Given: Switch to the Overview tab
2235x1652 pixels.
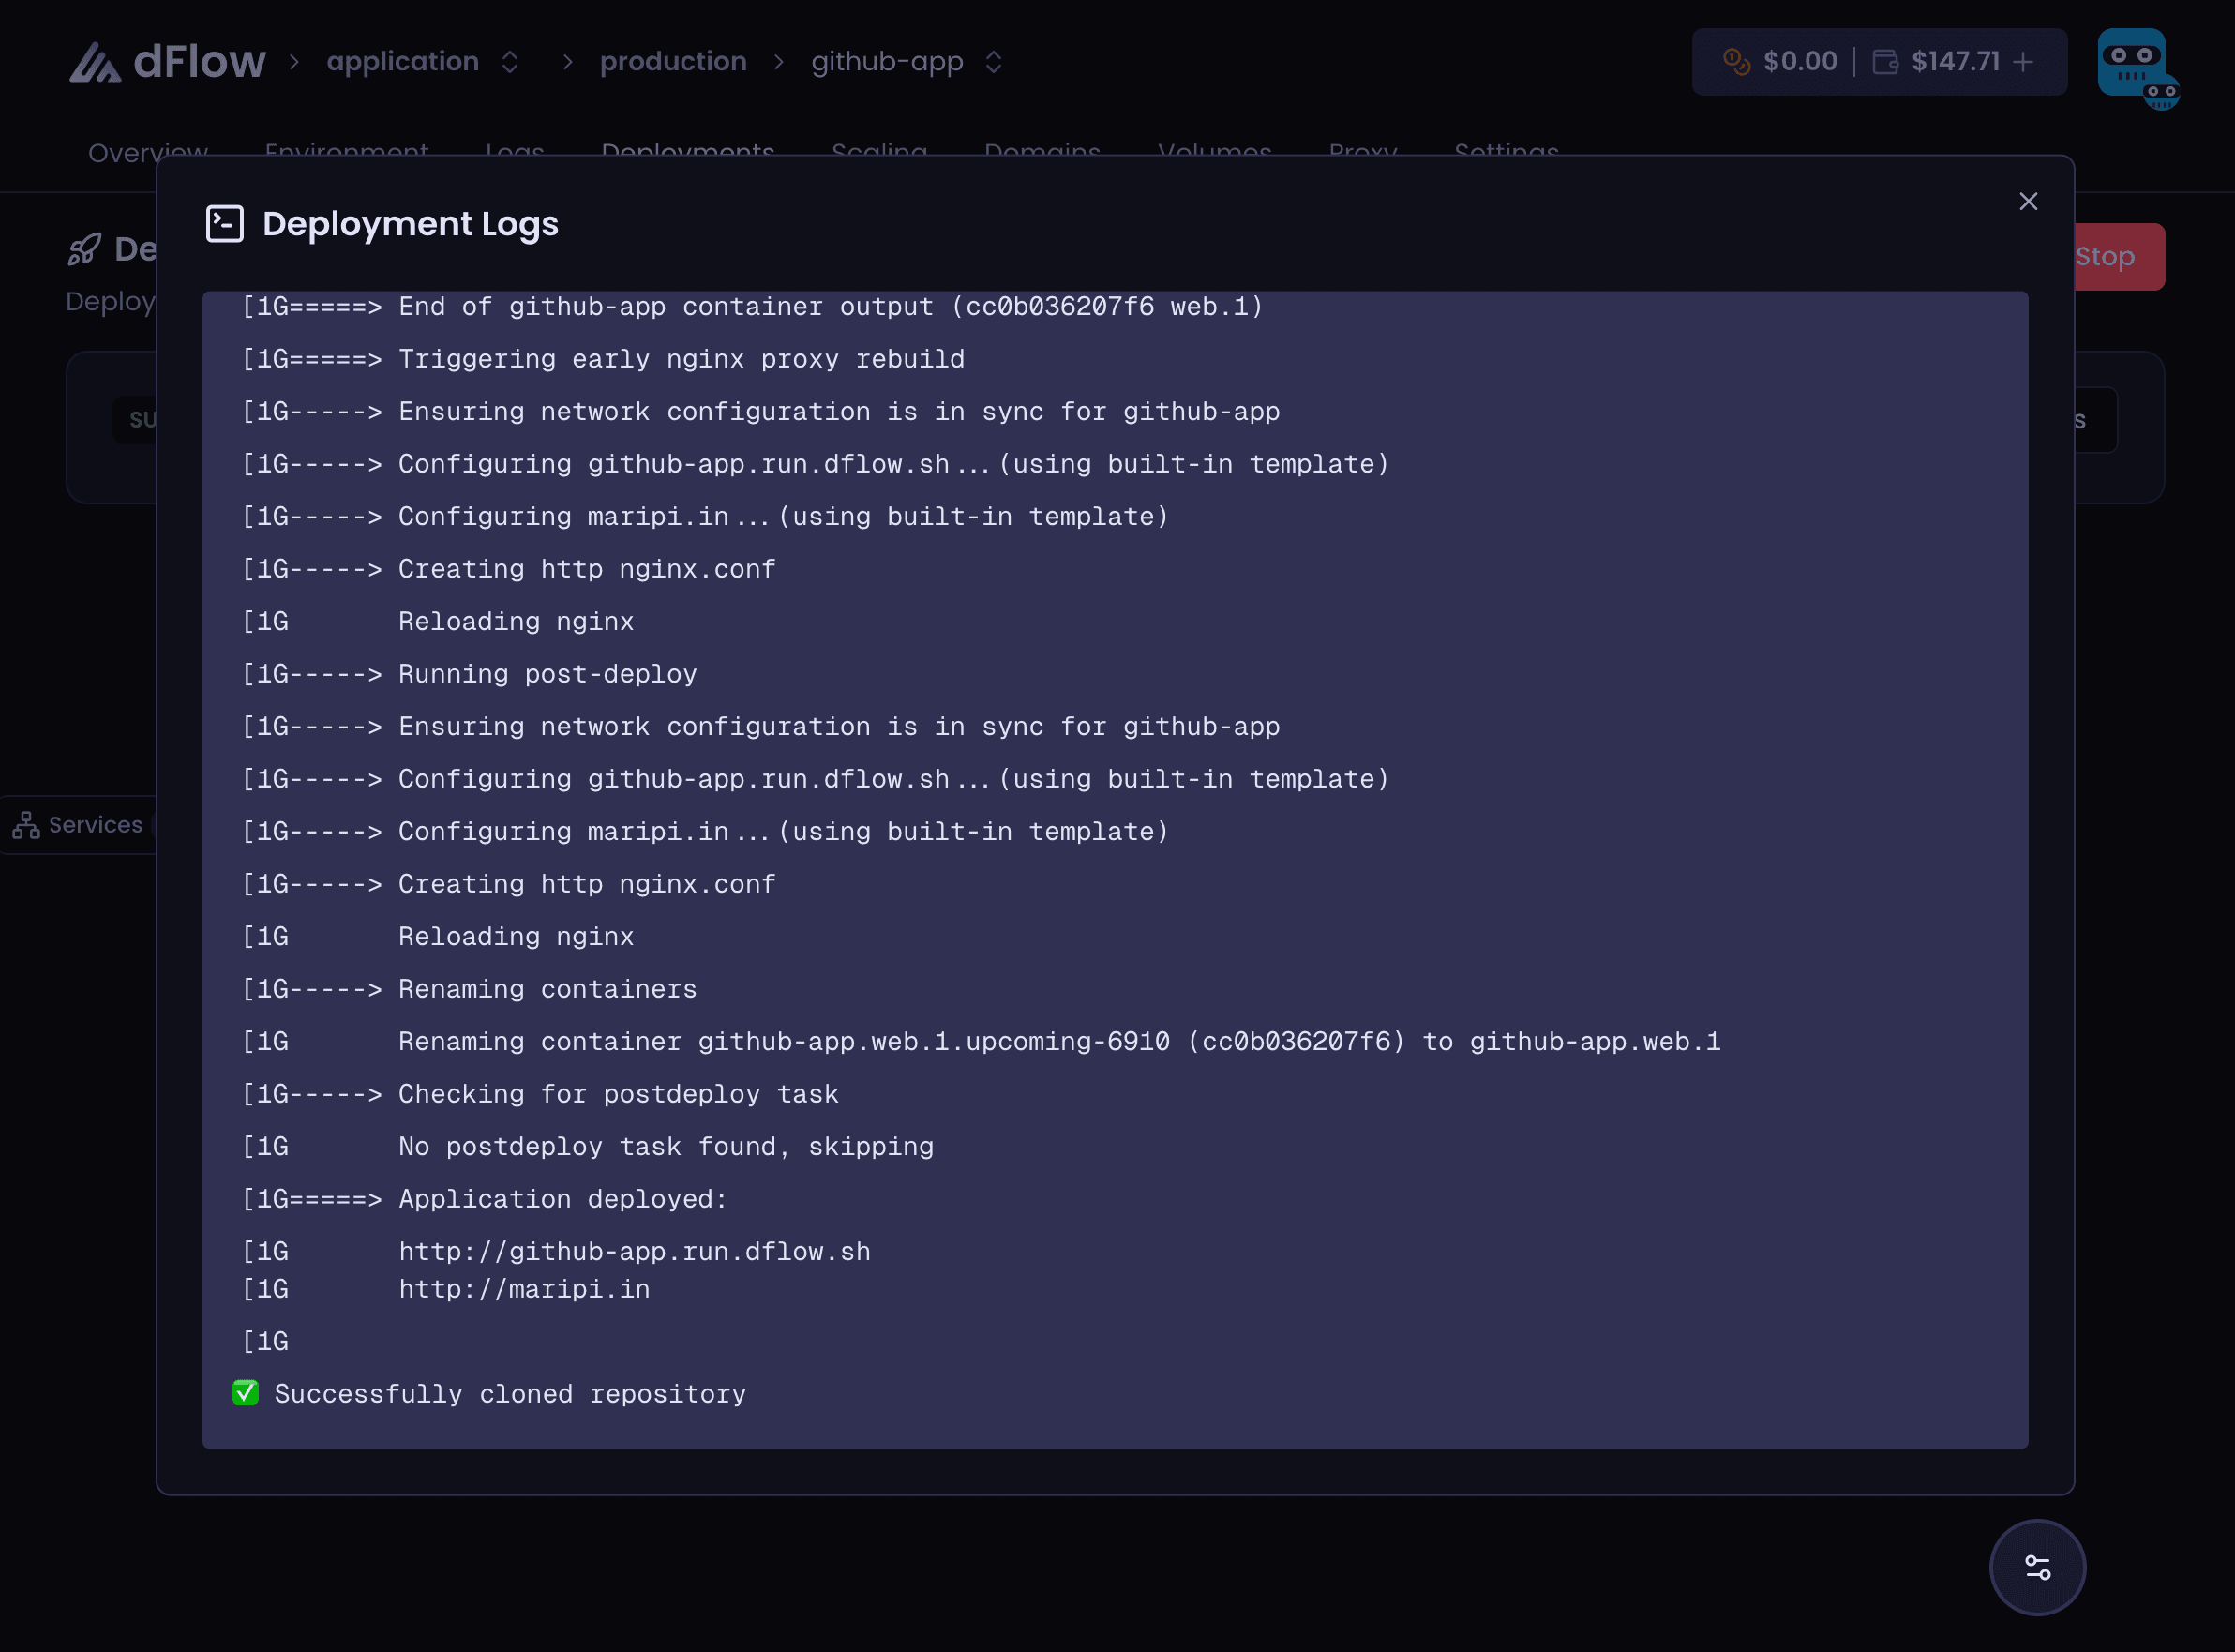Looking at the screenshot, I should [148, 151].
